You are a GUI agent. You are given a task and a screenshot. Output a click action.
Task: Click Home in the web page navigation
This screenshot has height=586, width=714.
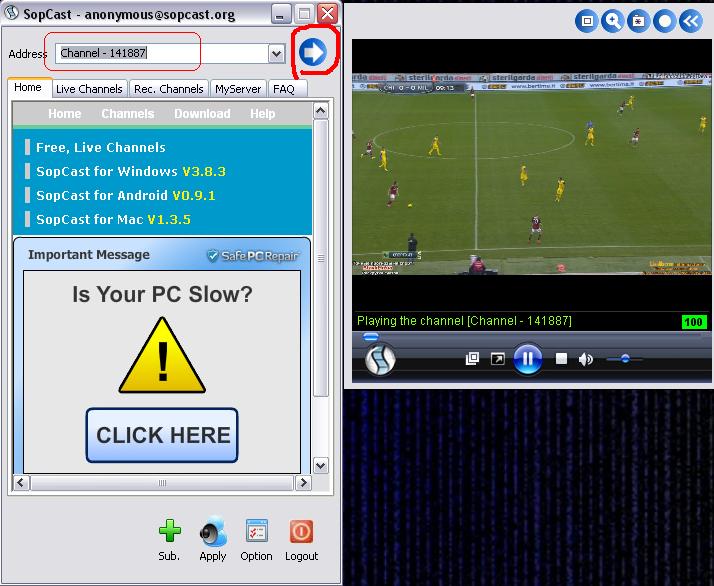(65, 113)
